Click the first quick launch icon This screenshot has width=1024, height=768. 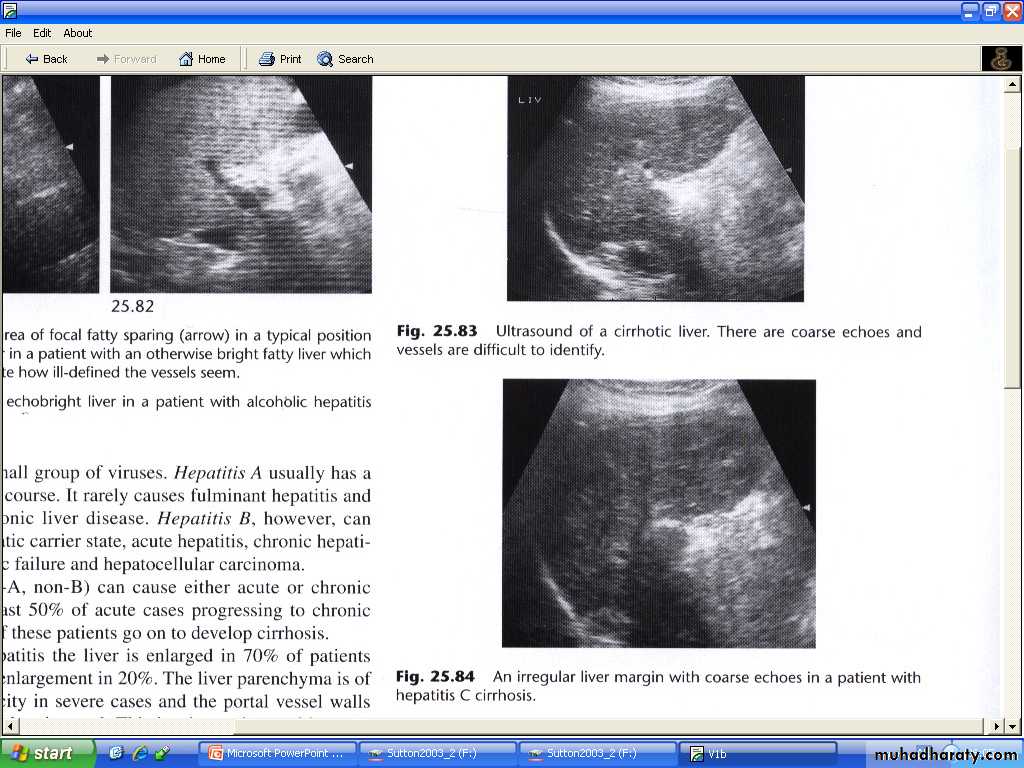pos(117,753)
